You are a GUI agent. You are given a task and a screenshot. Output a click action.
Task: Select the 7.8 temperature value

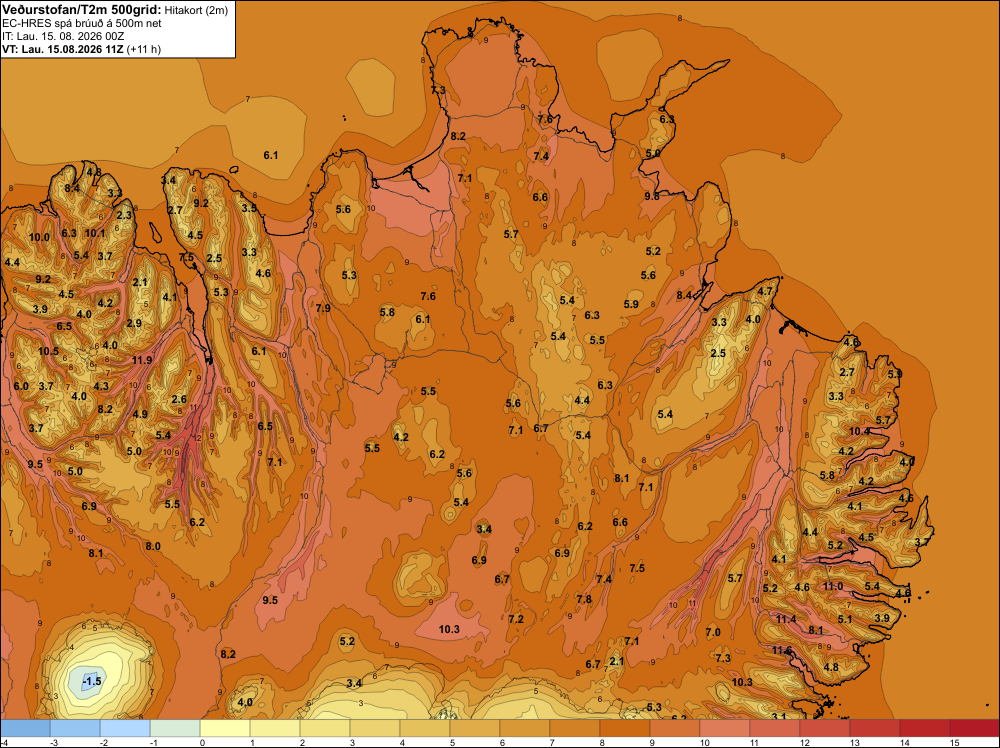click(x=584, y=599)
